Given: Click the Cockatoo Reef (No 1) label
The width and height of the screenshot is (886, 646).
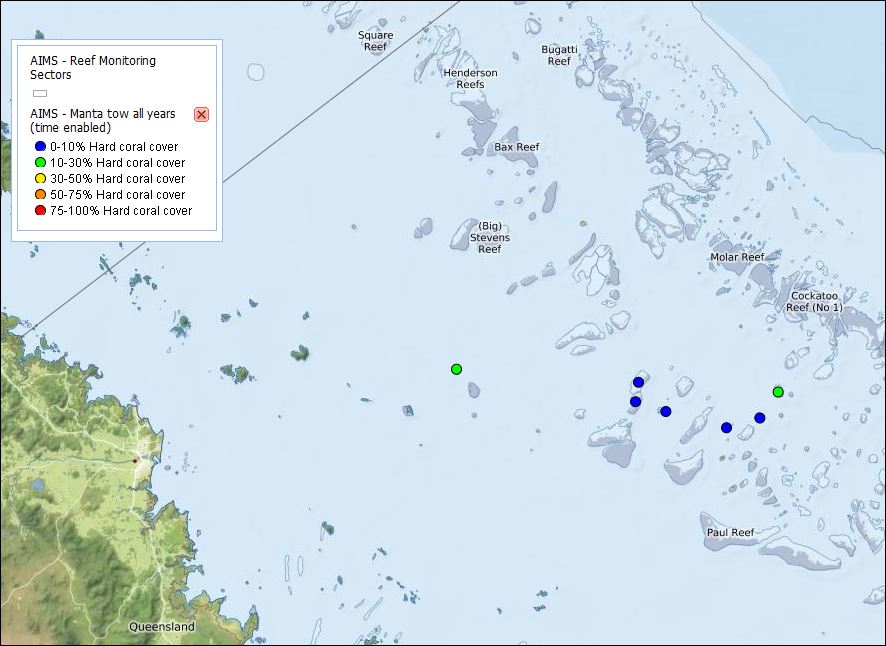Looking at the screenshot, I should tap(814, 301).
